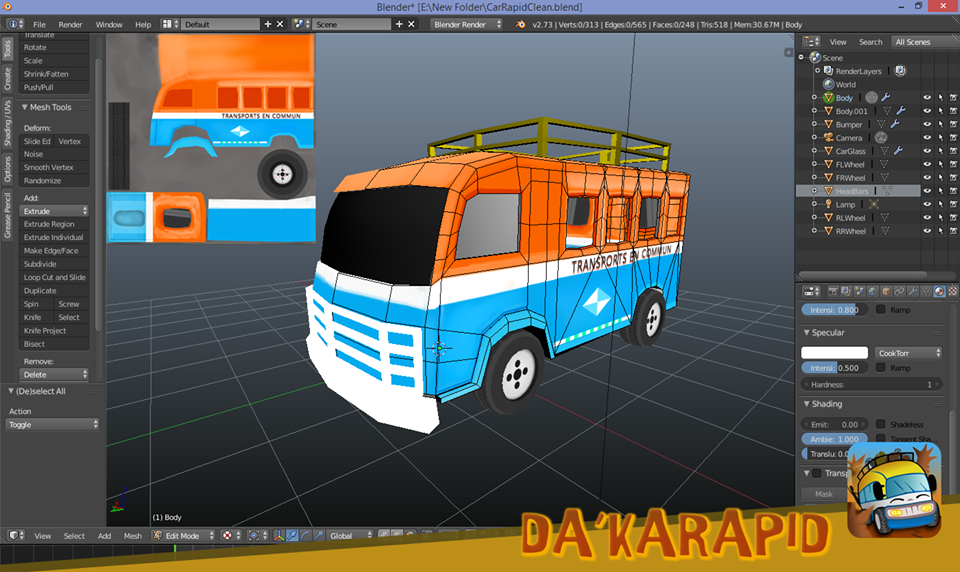Click the rotate manipulator arc icon
This screenshot has width=960, height=572.
[305, 535]
